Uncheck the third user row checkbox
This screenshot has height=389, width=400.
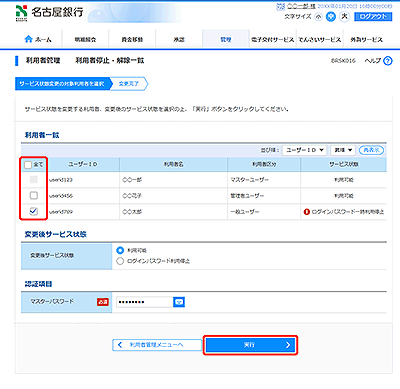tap(34, 211)
